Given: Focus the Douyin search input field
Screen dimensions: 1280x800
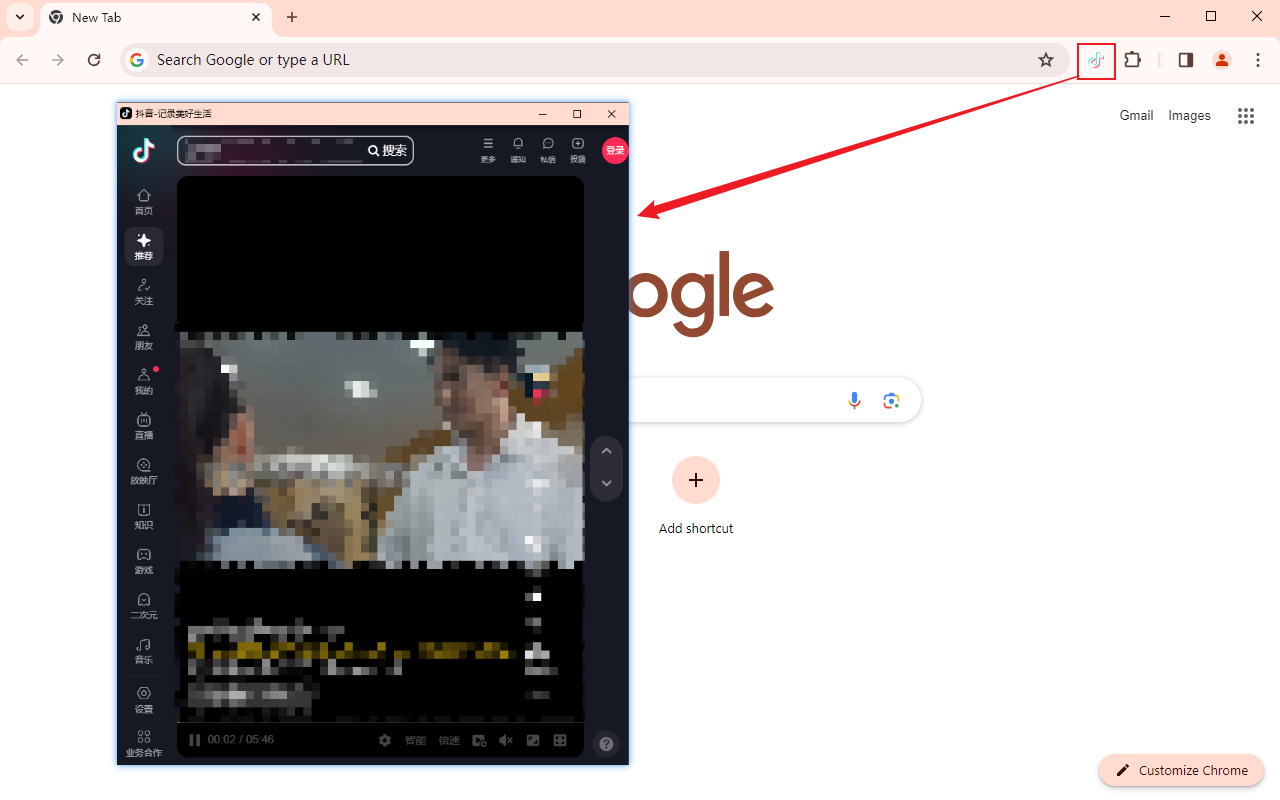Looking at the screenshot, I should coord(272,151).
